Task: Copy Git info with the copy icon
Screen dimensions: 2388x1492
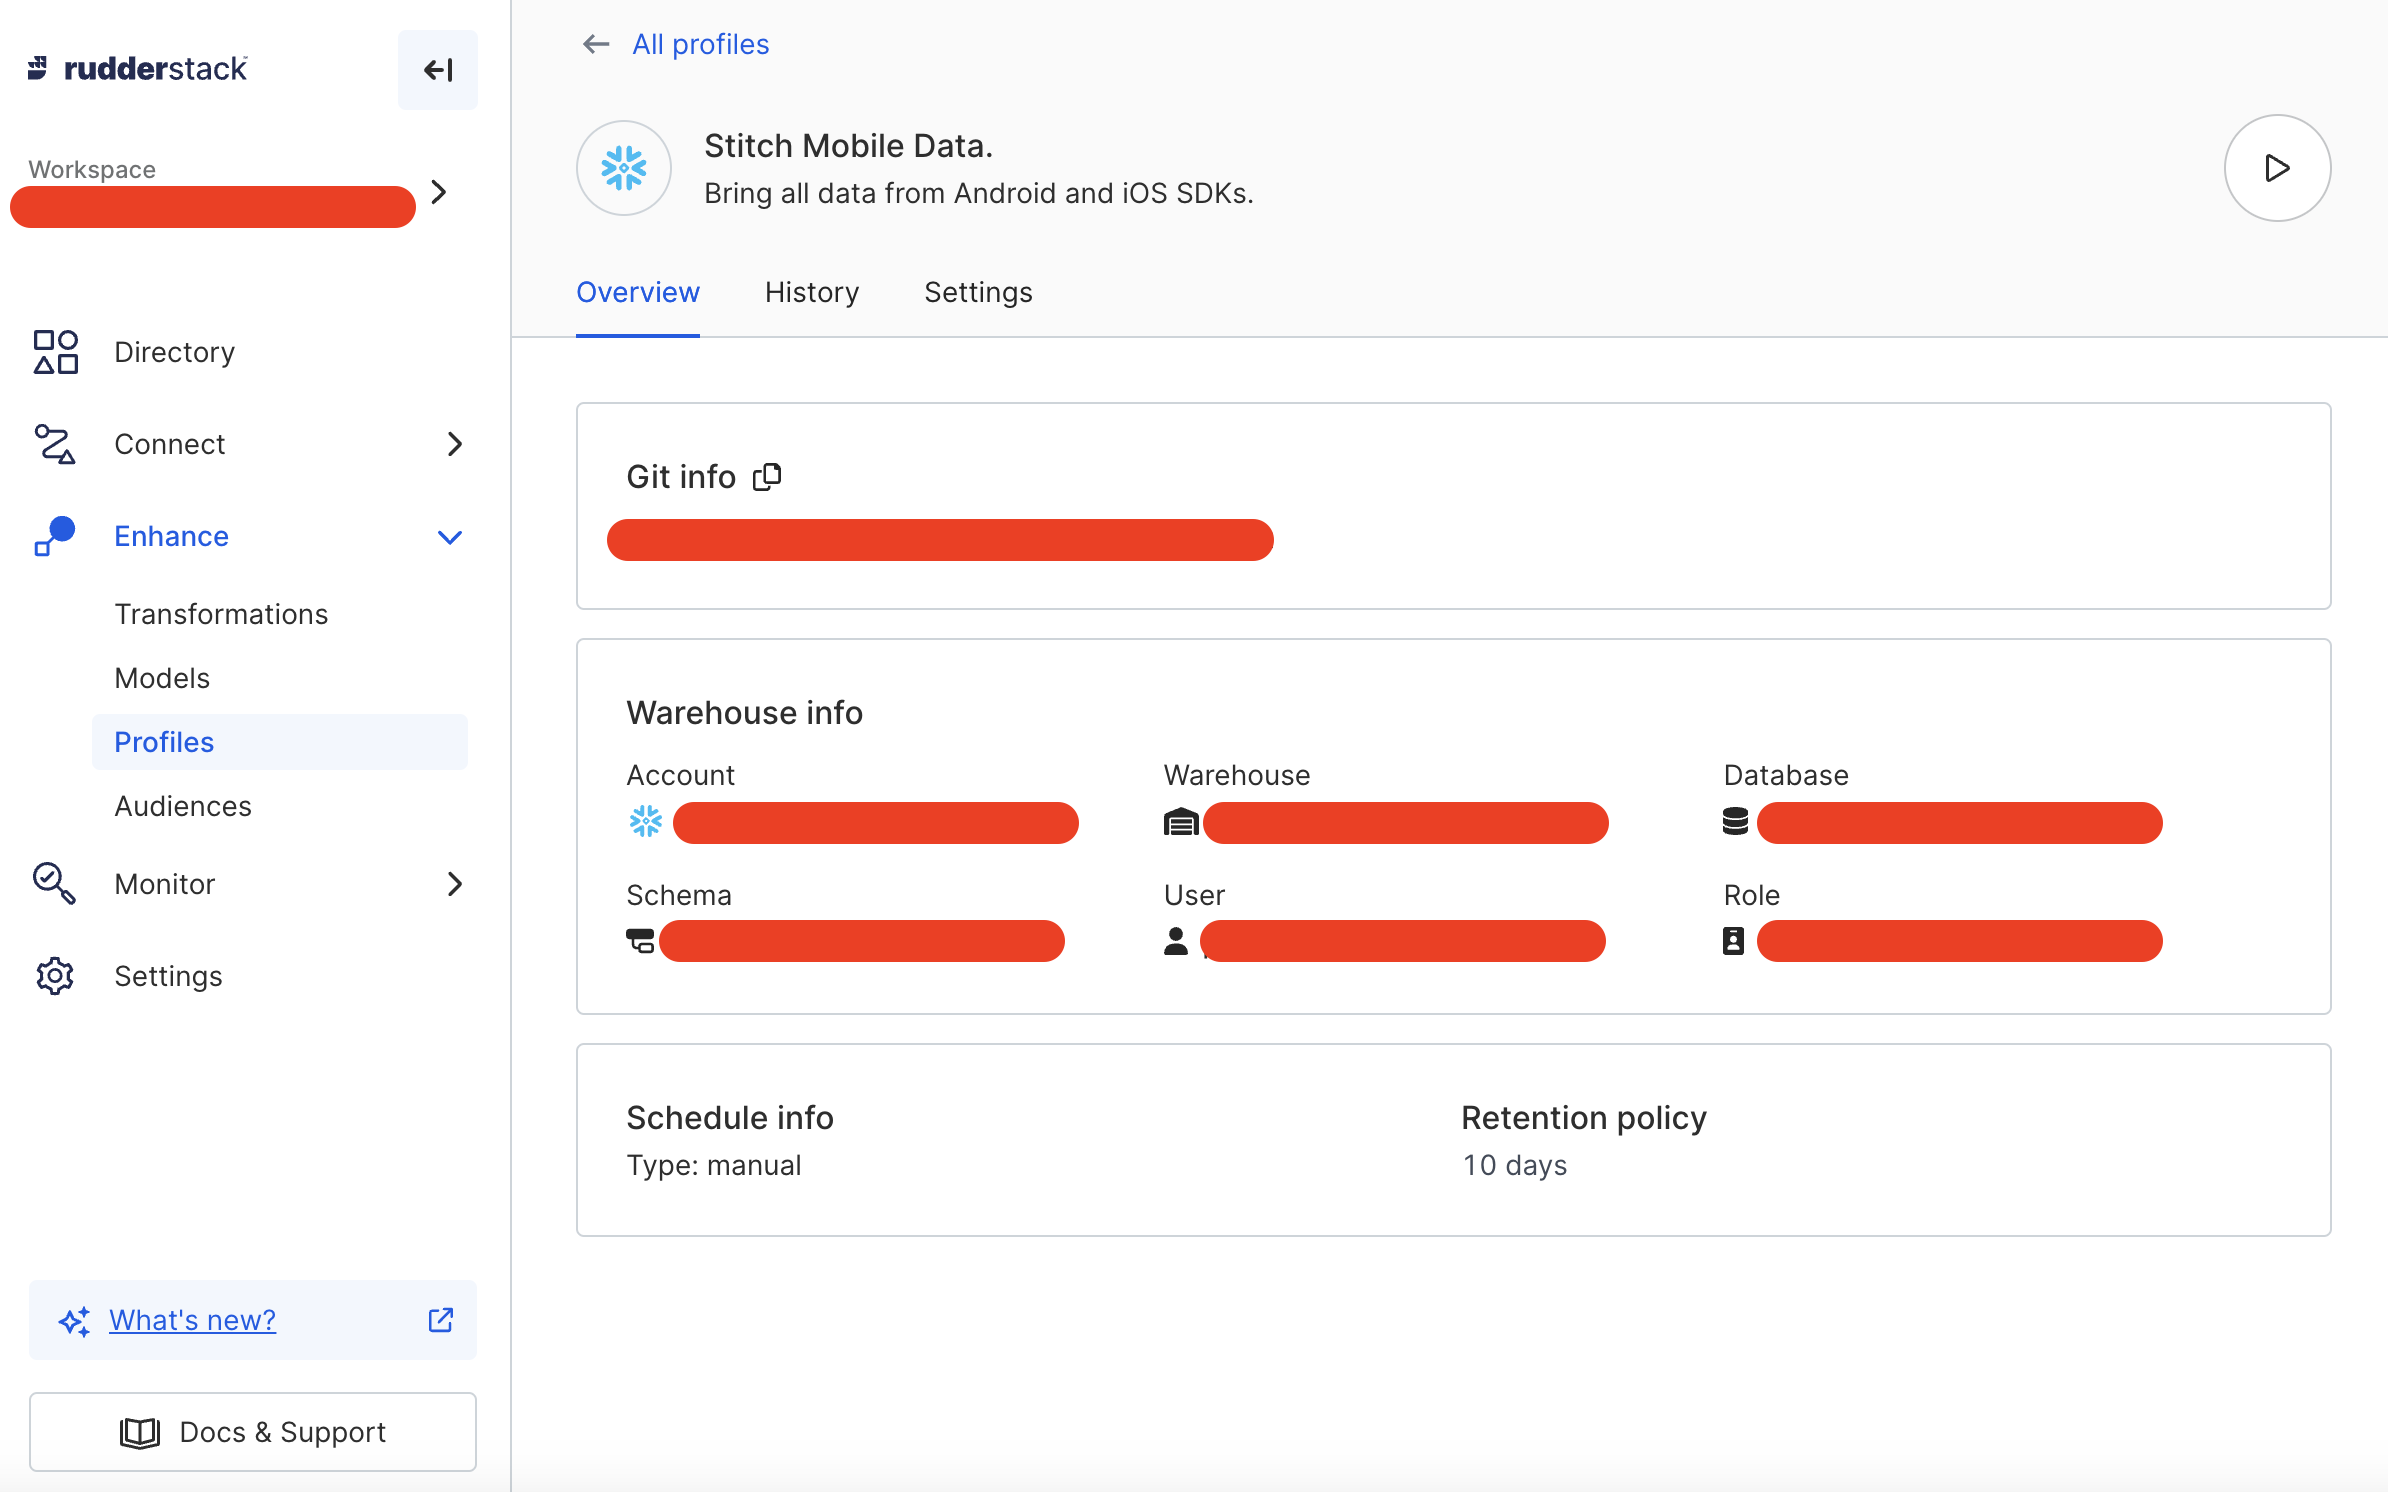Action: [767, 477]
